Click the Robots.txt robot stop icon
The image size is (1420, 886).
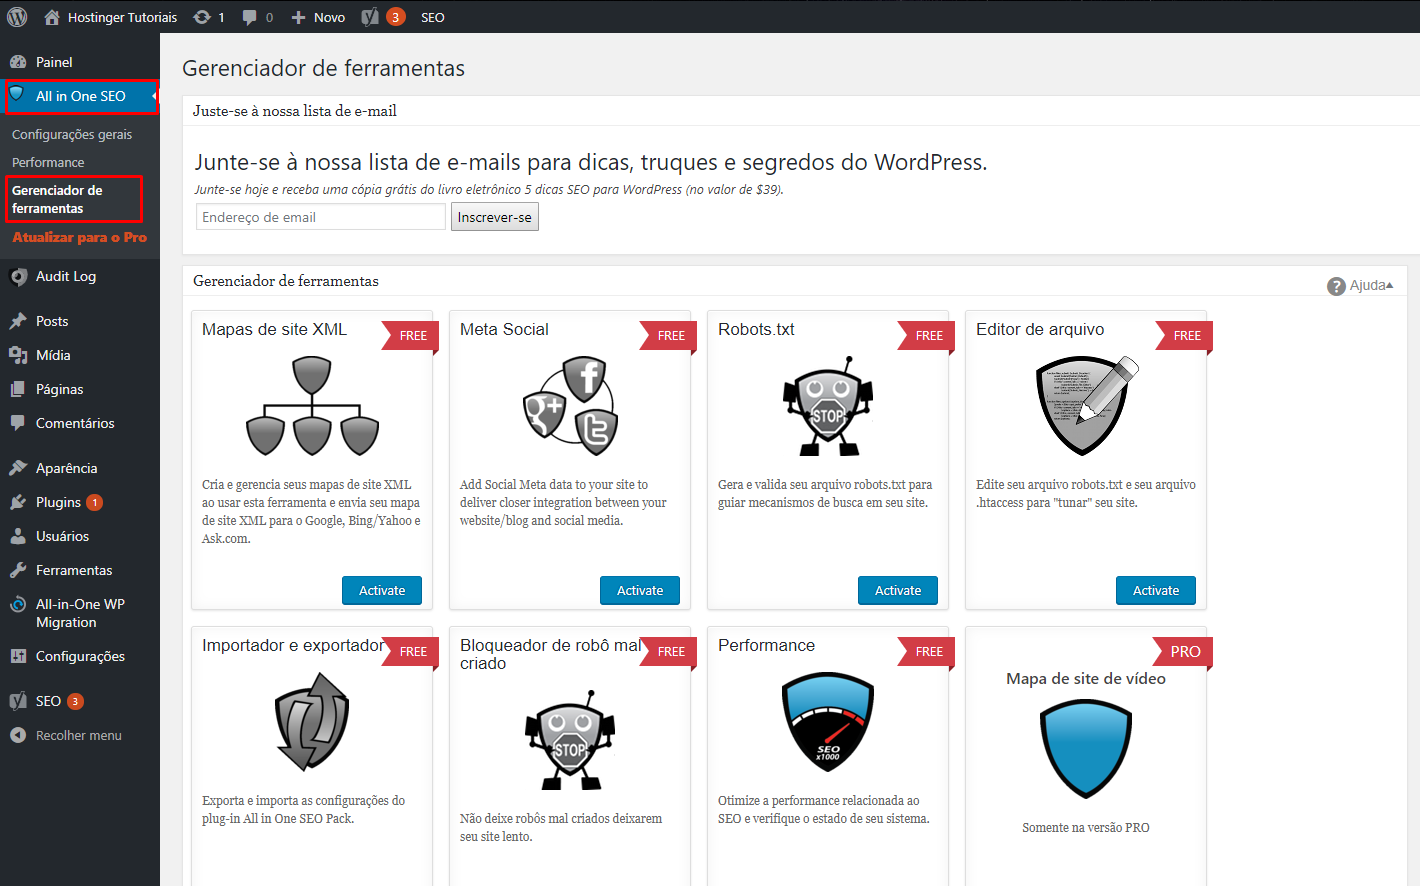pos(828,407)
